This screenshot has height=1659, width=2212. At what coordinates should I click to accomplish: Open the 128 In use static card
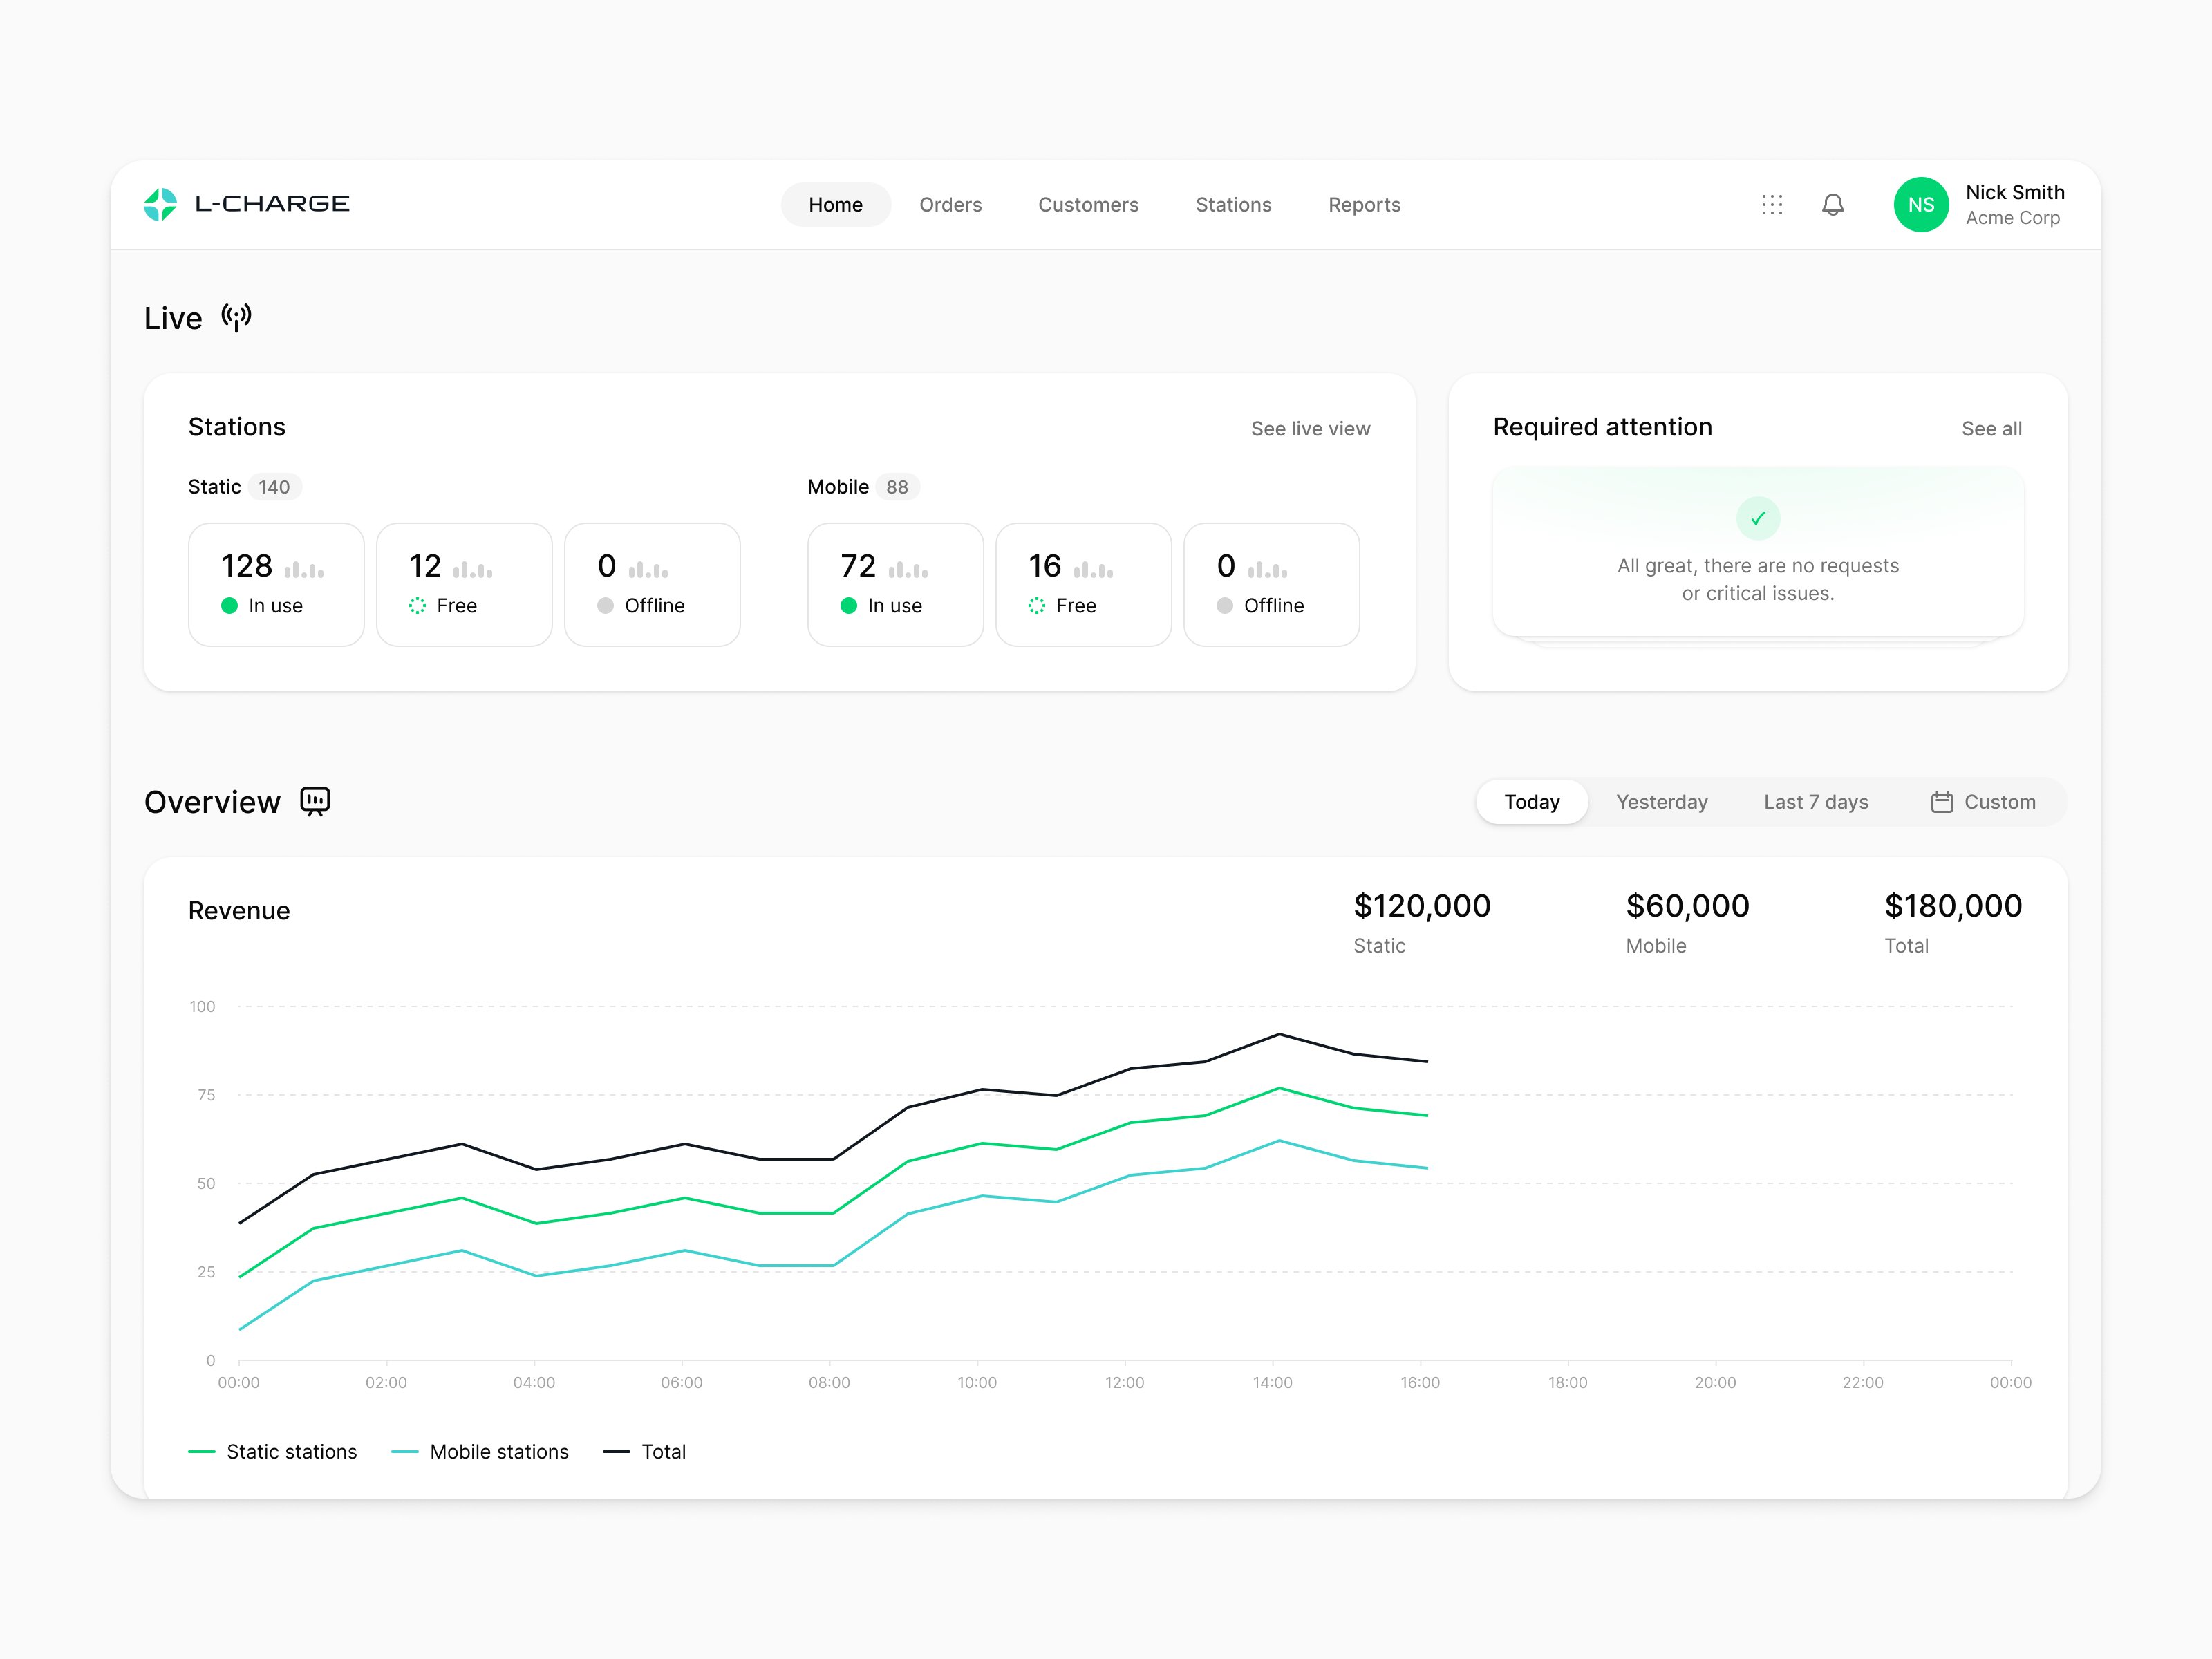277,585
